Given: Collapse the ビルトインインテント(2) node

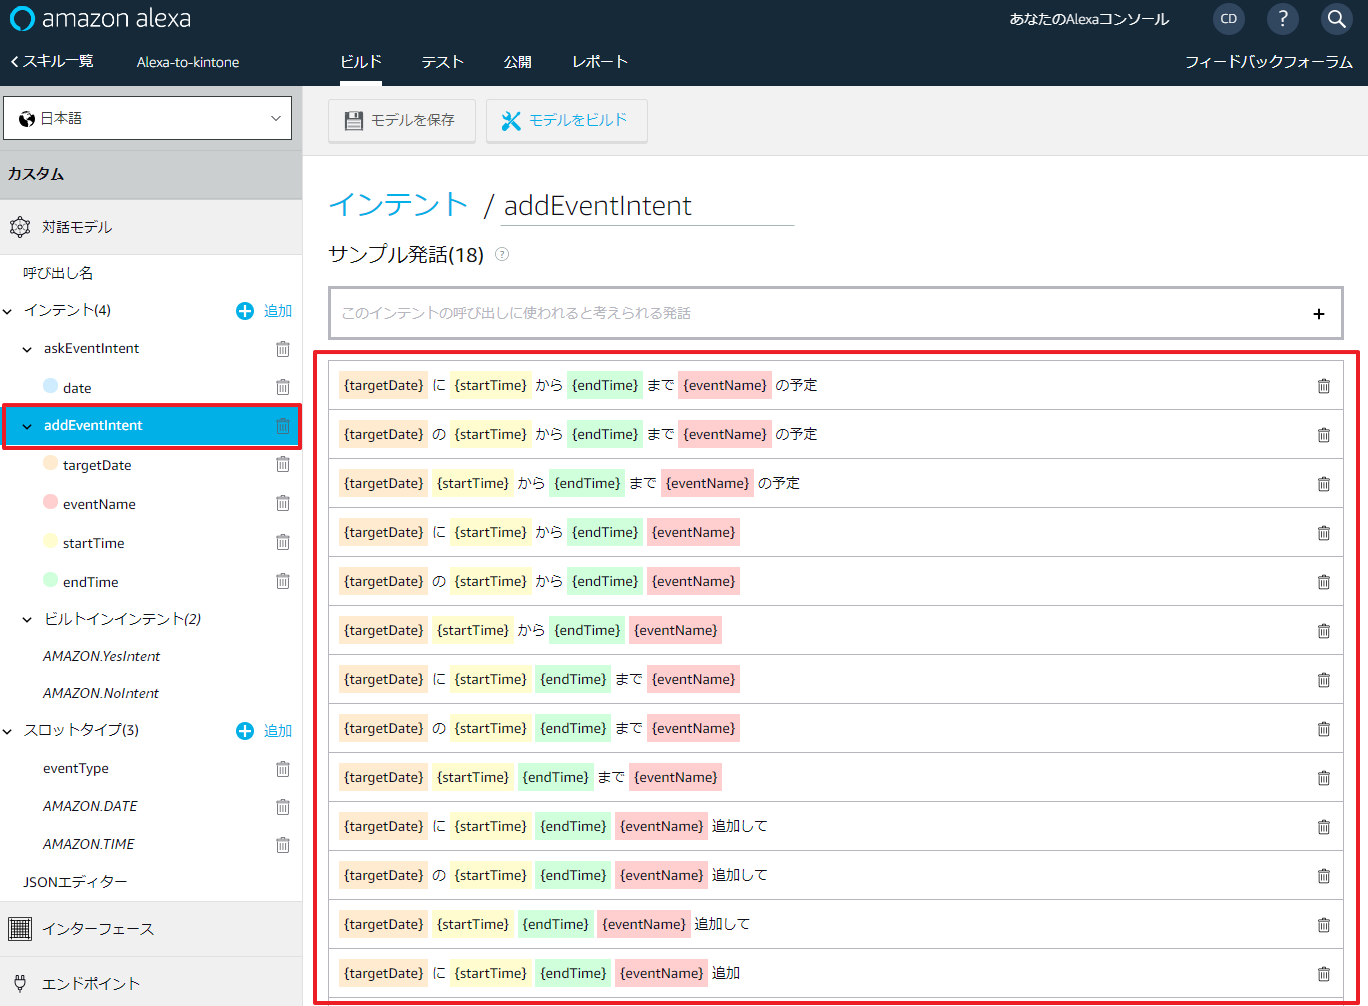Looking at the screenshot, I should (x=27, y=620).
